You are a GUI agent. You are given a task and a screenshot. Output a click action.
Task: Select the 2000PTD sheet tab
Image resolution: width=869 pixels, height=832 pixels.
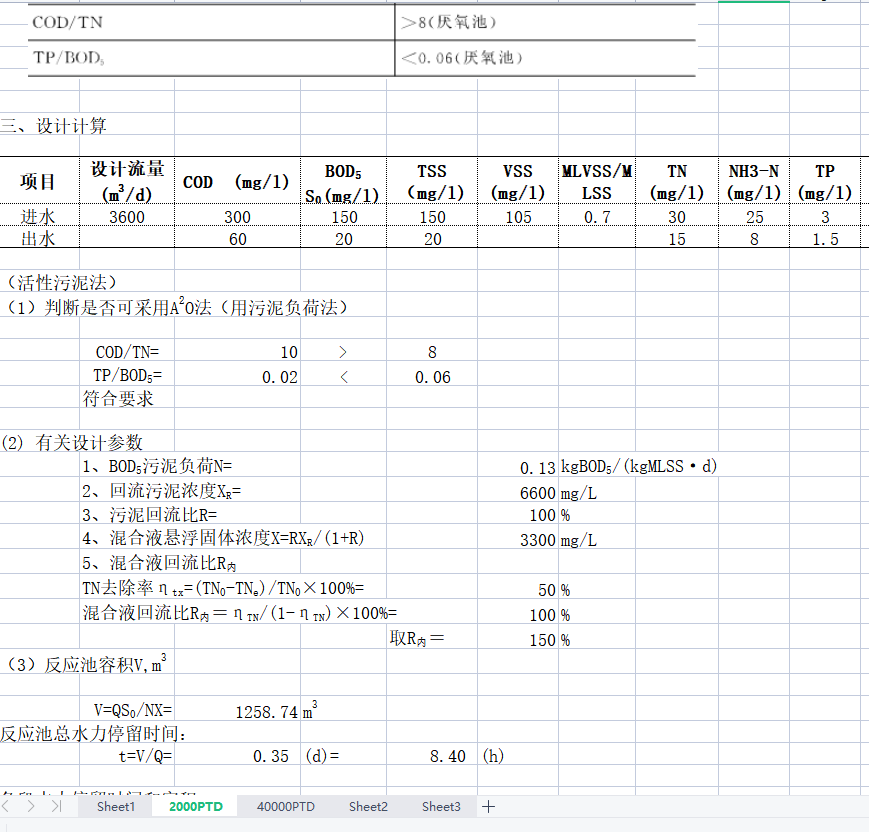(x=196, y=807)
